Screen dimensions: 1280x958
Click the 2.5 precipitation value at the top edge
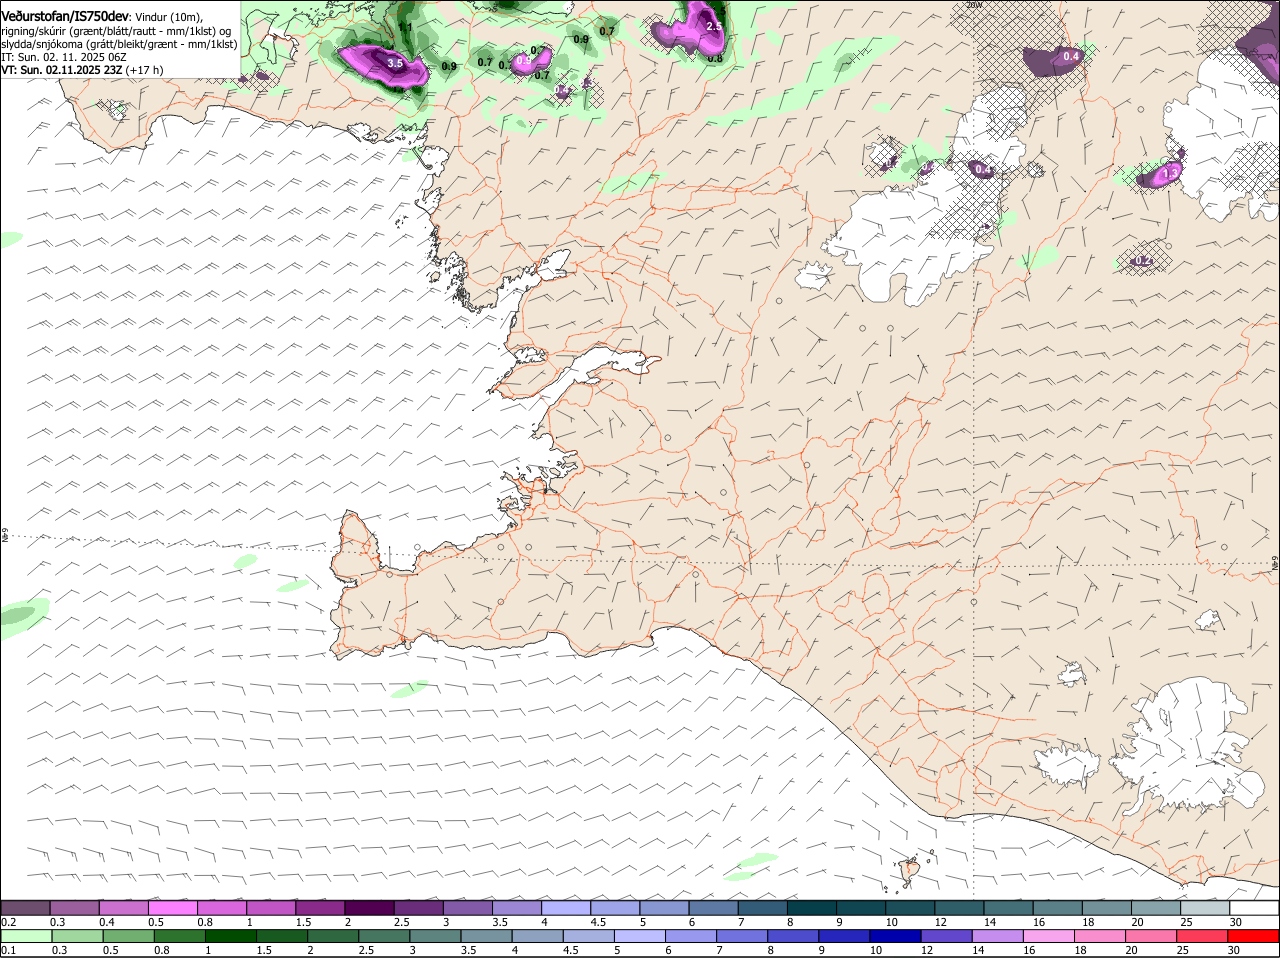pos(713,27)
